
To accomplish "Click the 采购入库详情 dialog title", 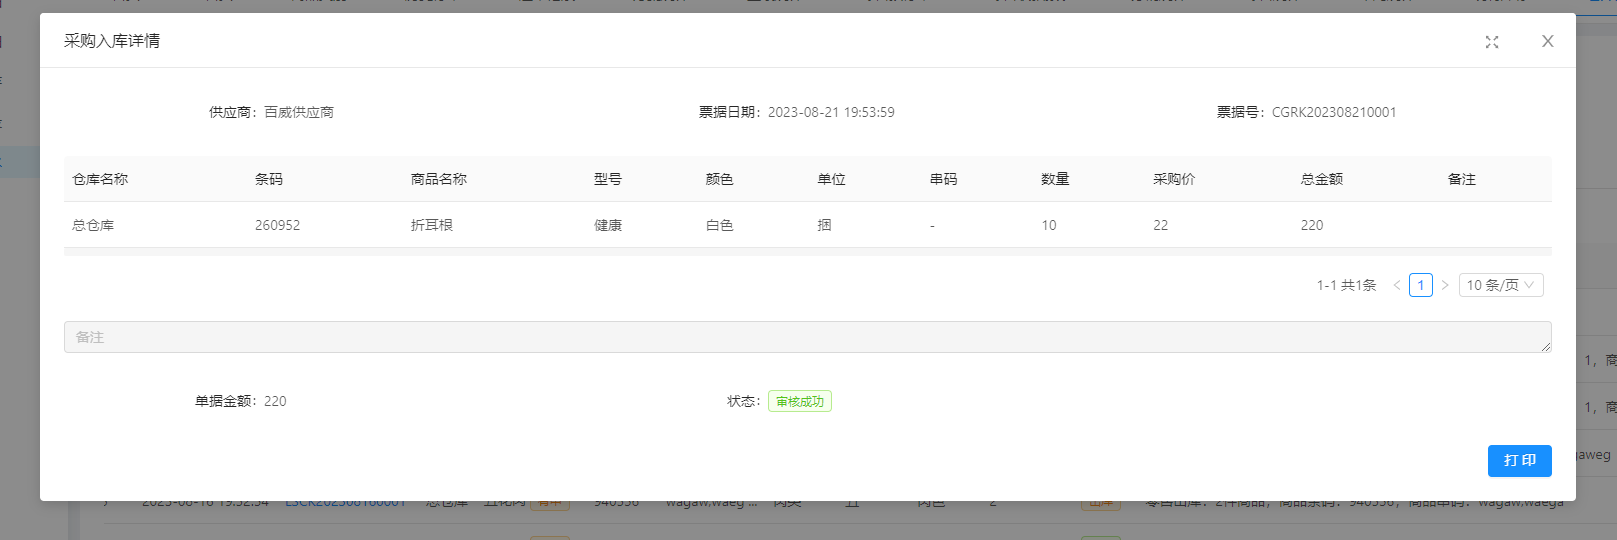I will point(112,41).
